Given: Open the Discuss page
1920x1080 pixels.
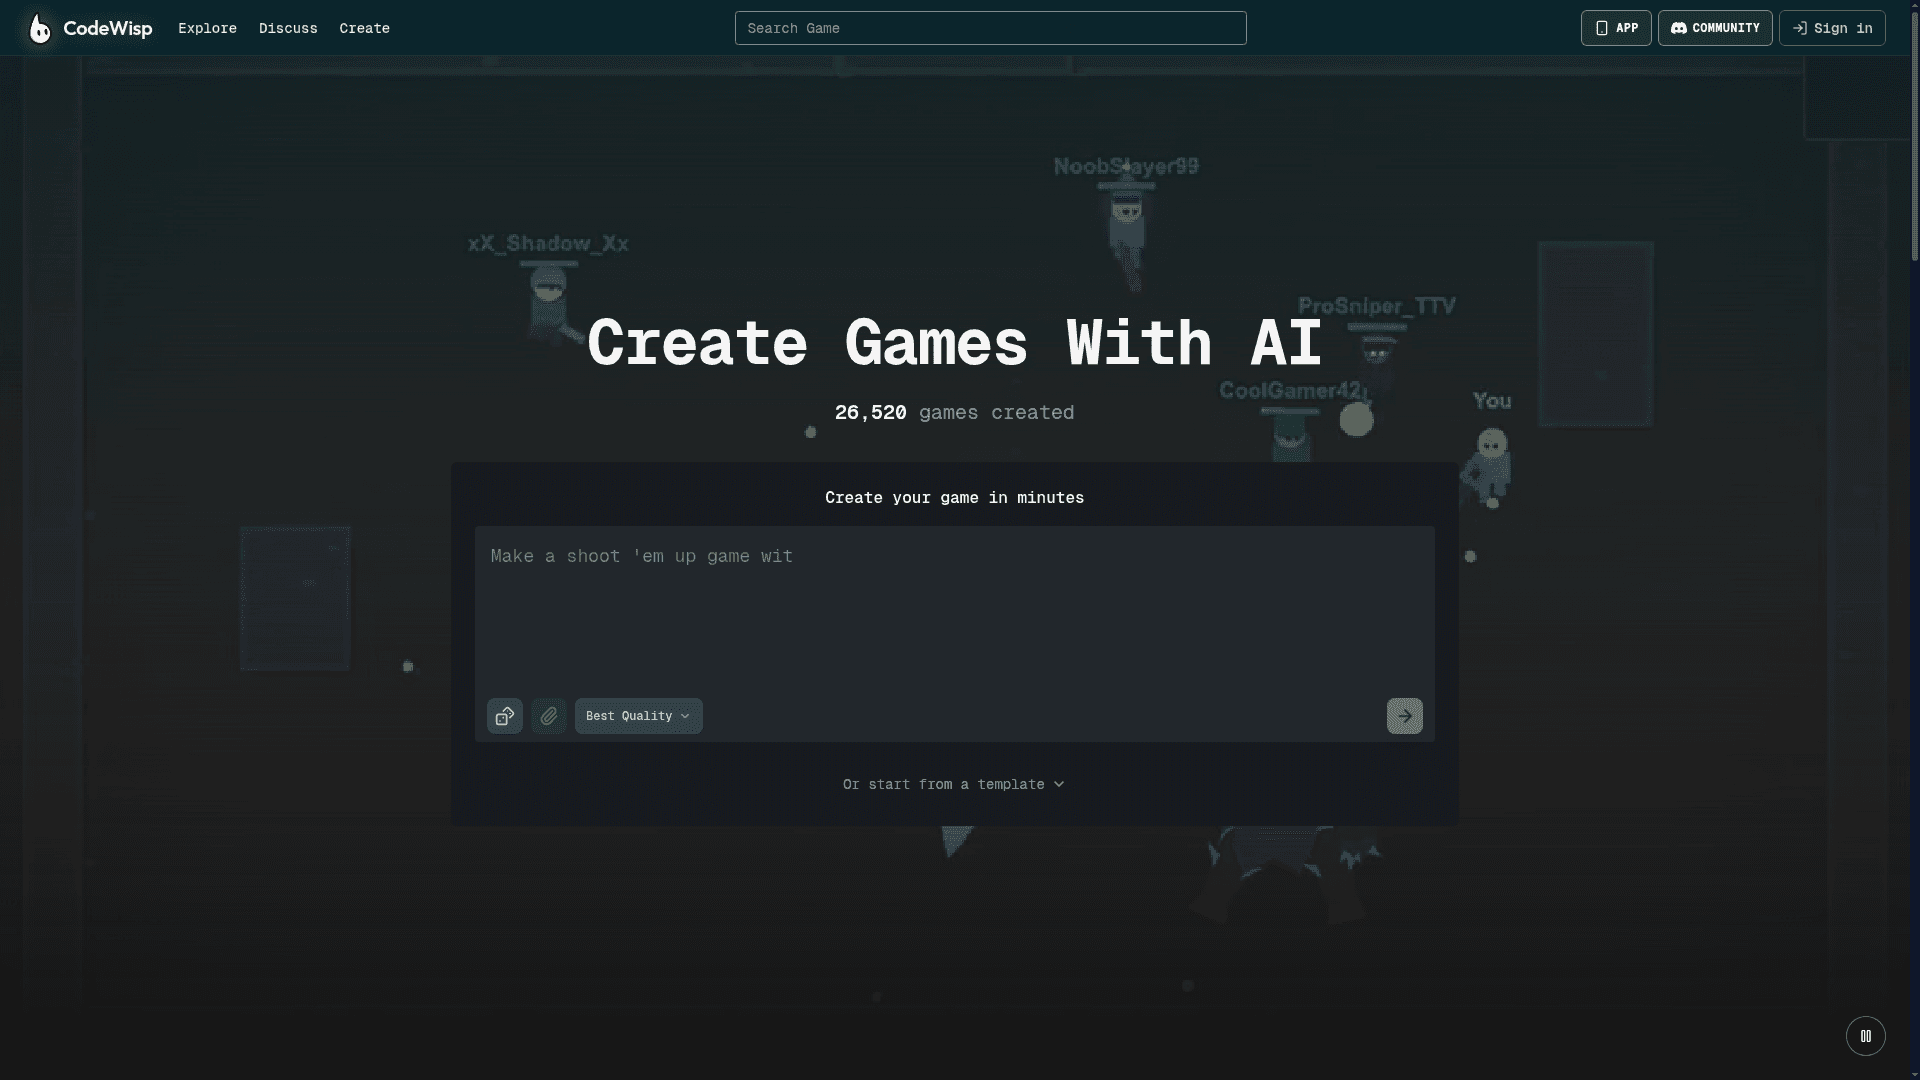Looking at the screenshot, I should click(288, 28).
